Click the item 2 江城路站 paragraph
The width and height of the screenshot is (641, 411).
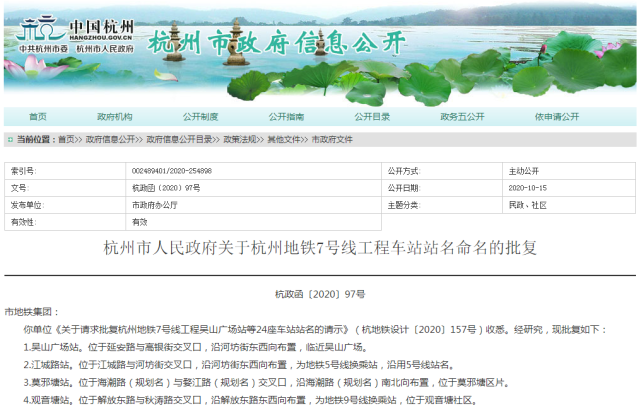tap(240, 365)
